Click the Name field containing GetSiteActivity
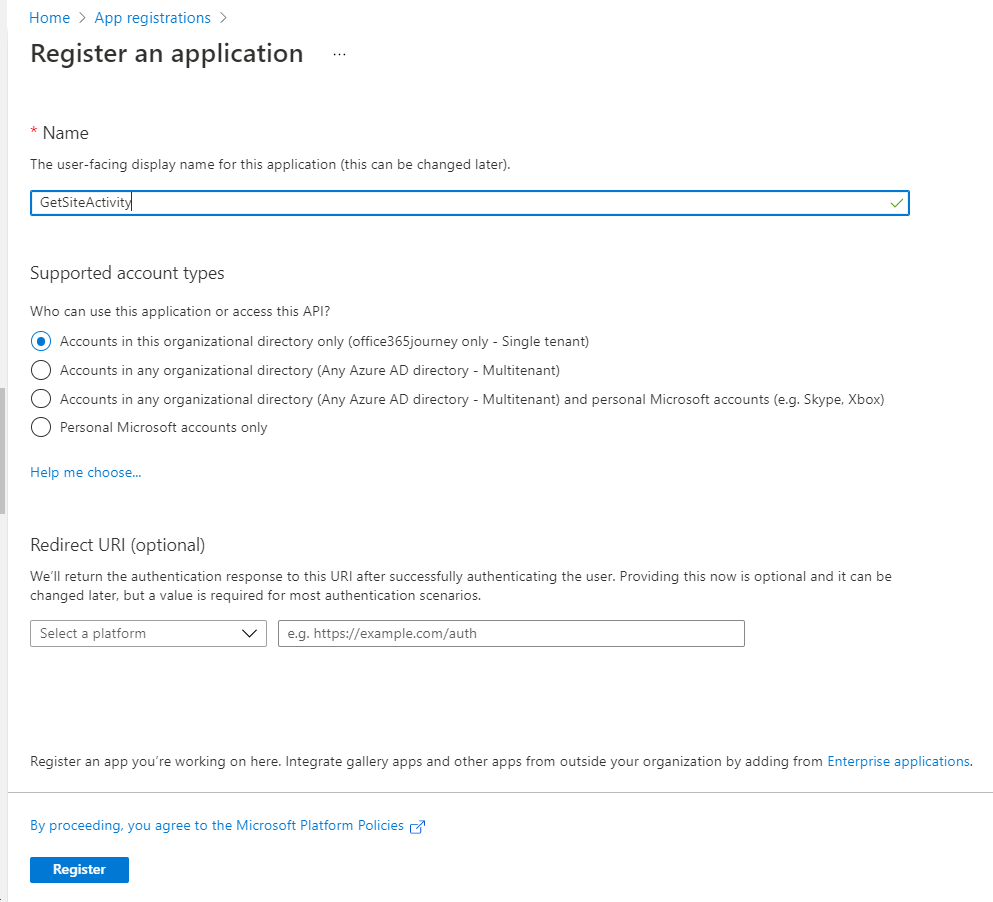The width and height of the screenshot is (993, 902). [470, 203]
